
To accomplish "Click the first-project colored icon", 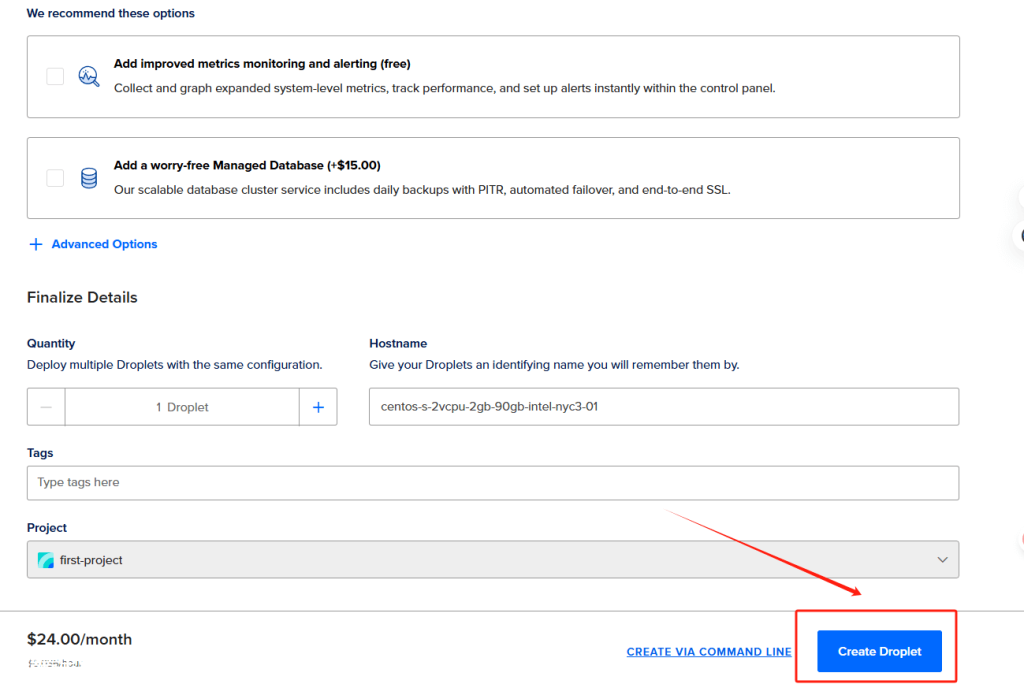I will [46, 560].
